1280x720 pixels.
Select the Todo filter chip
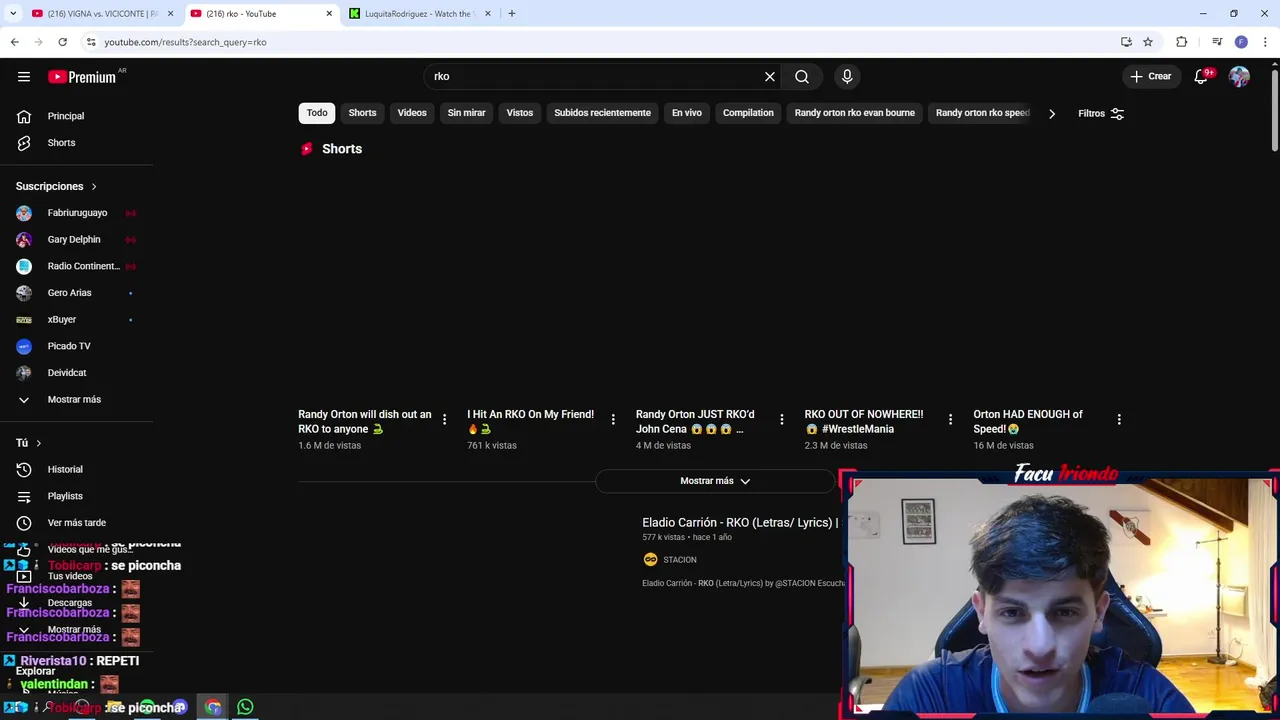317,113
